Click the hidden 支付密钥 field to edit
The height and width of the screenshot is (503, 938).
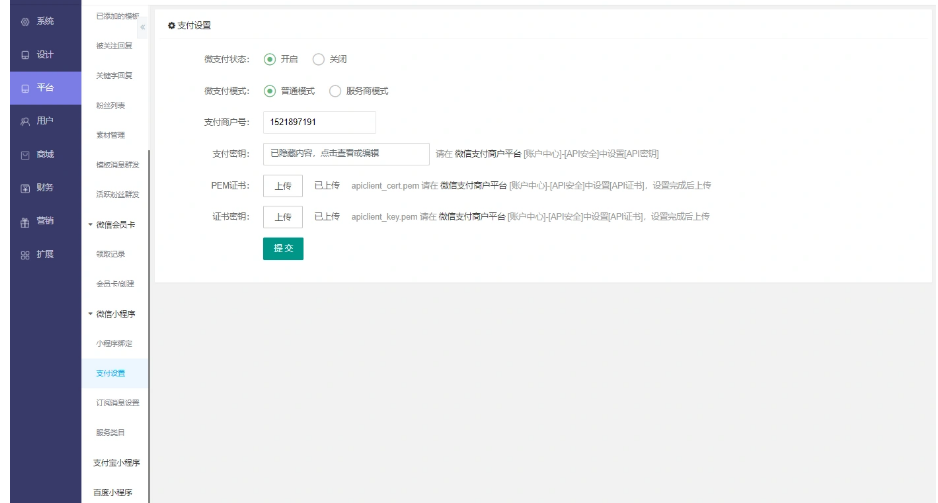(345, 154)
